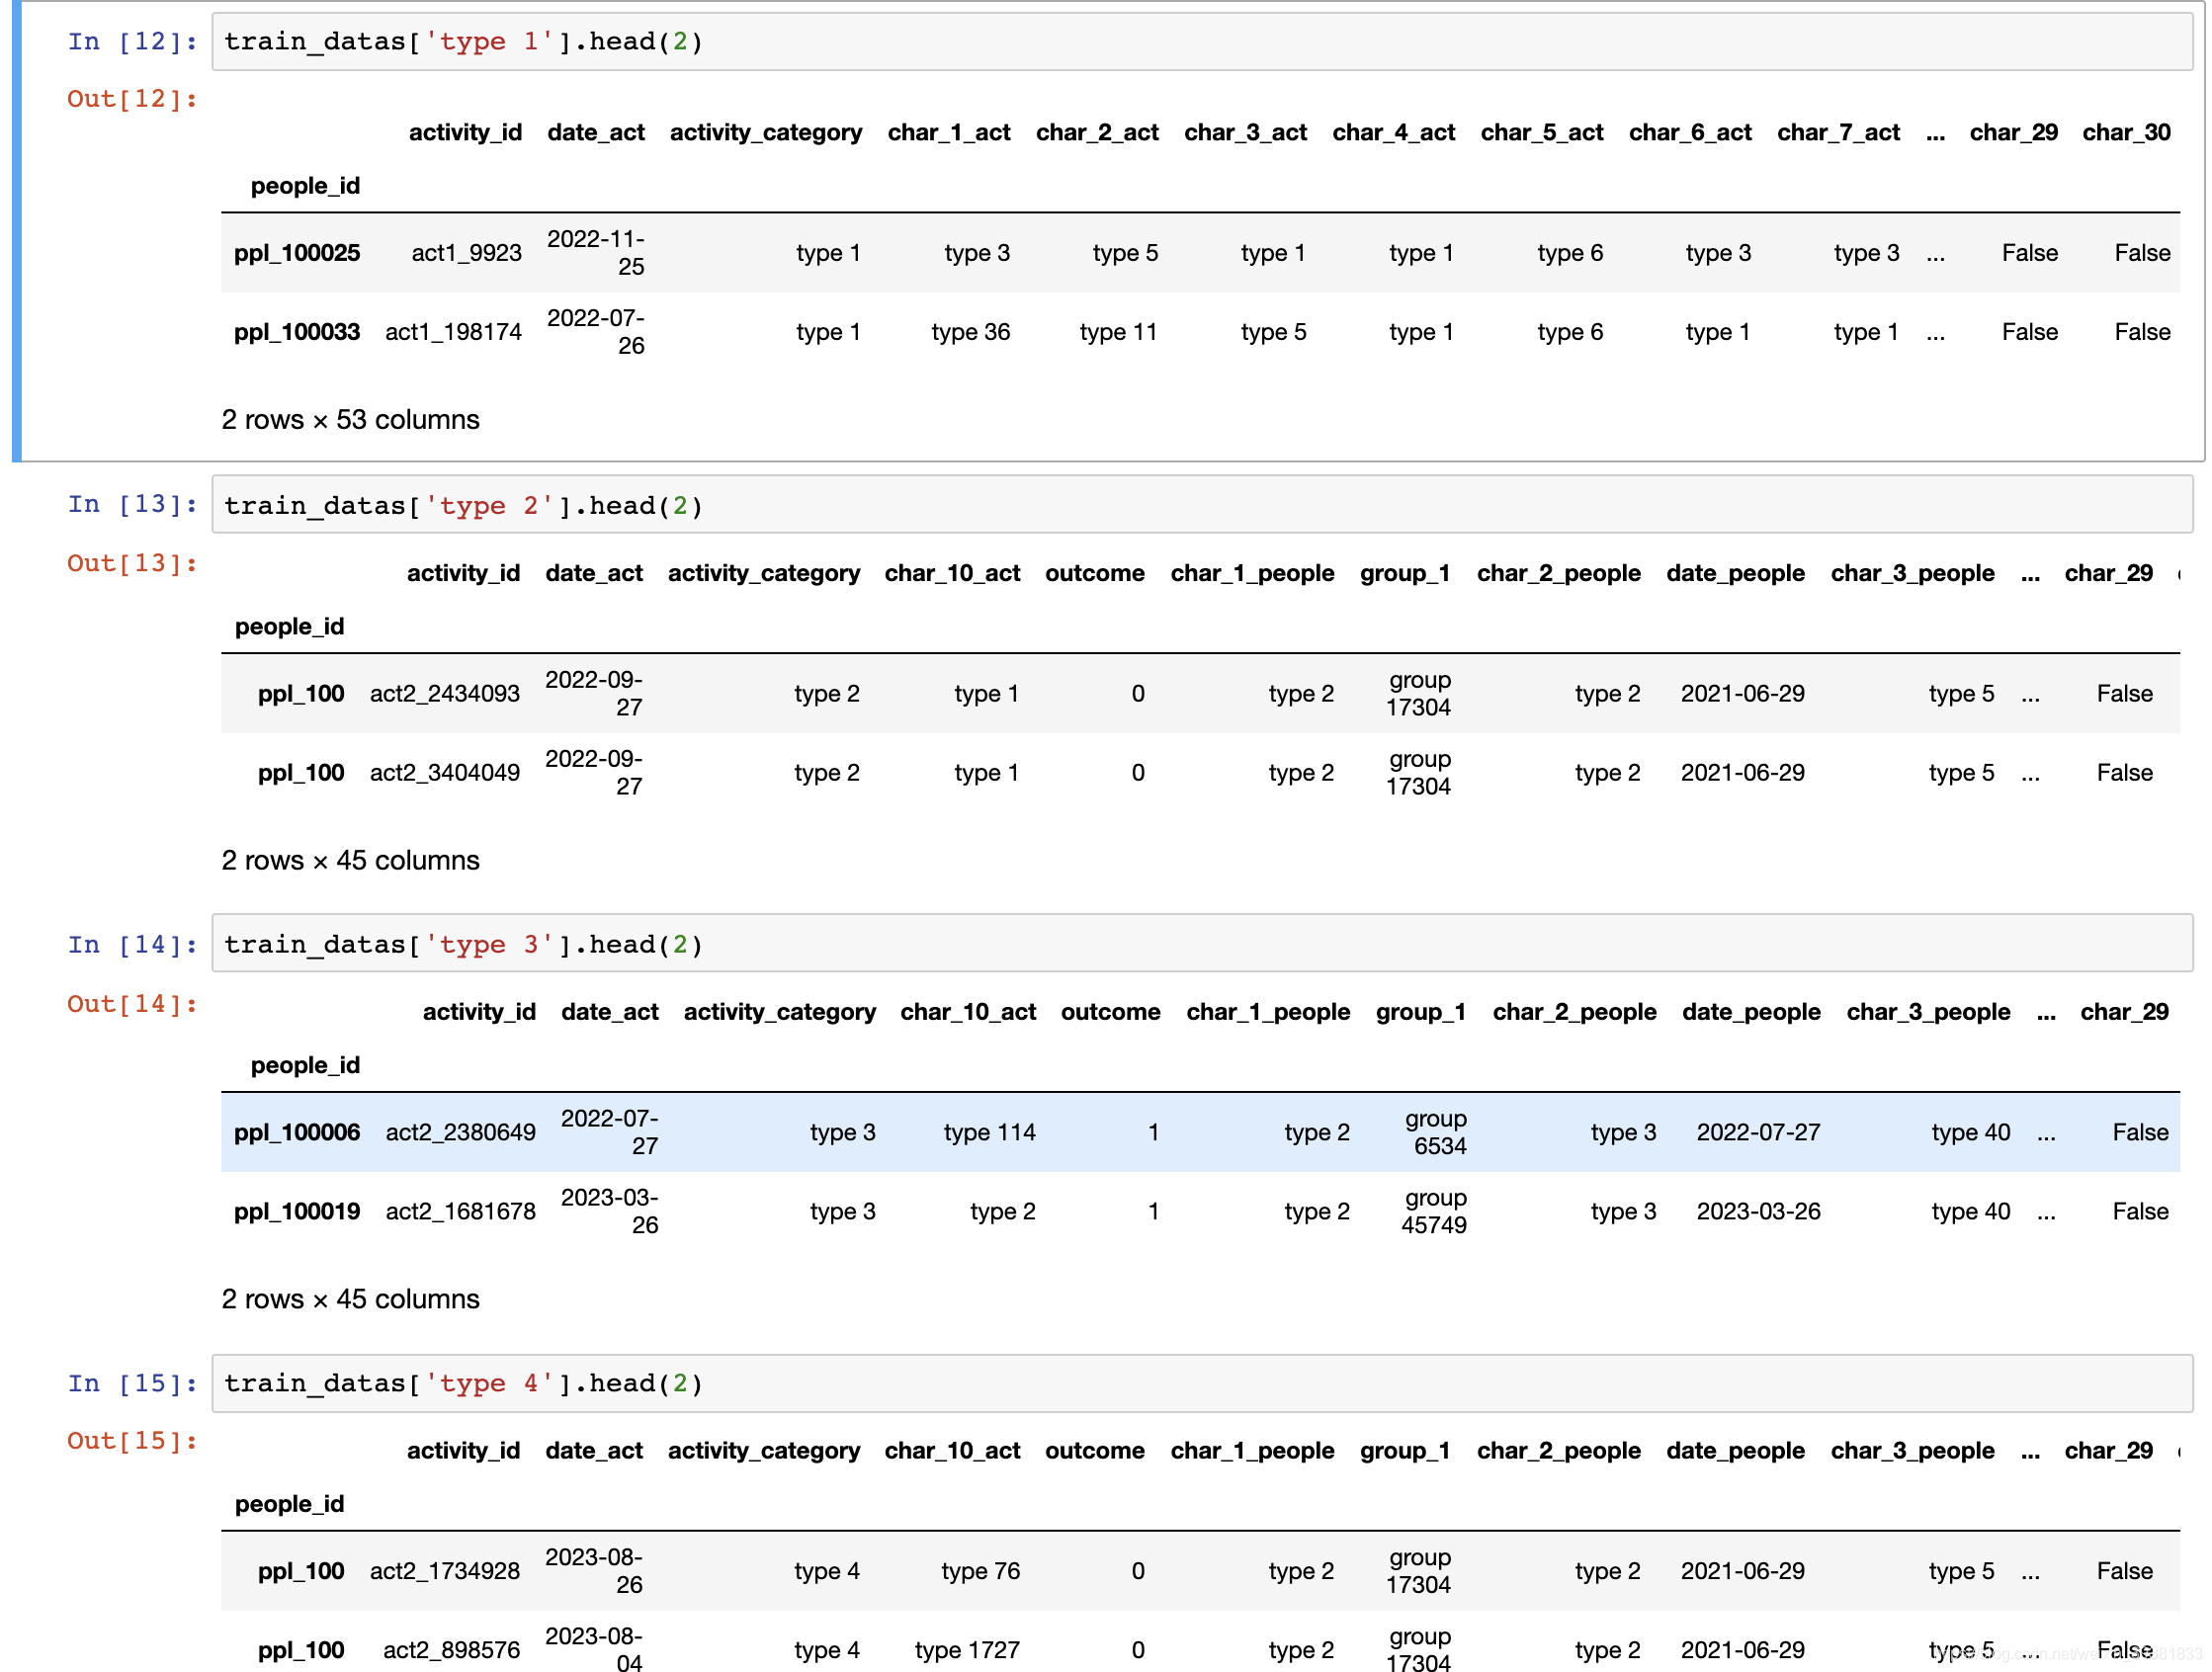This screenshot has height=1672, width=2212.
Task: Click the act2_2380649 activity id cell
Action: 461,1132
